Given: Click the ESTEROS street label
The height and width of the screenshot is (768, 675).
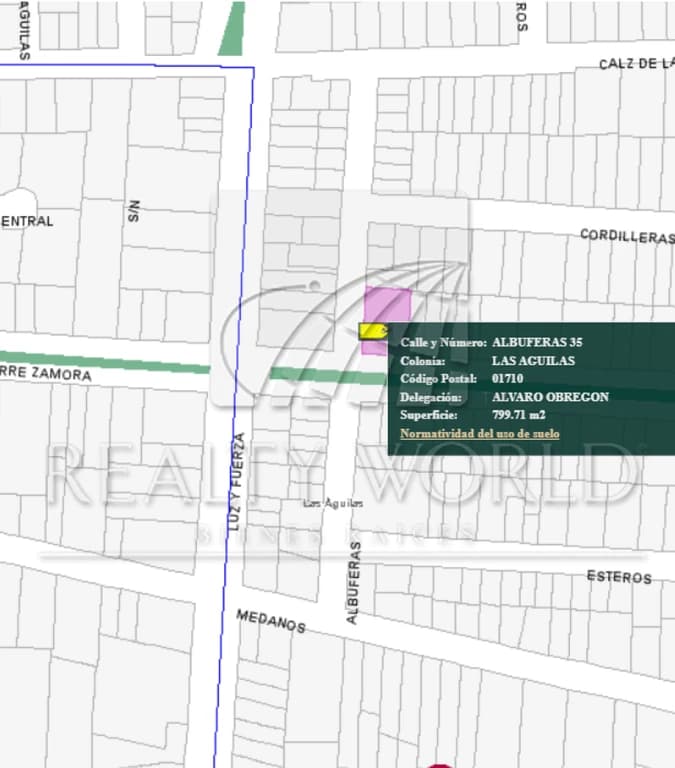Looking at the screenshot, I should (619, 577).
